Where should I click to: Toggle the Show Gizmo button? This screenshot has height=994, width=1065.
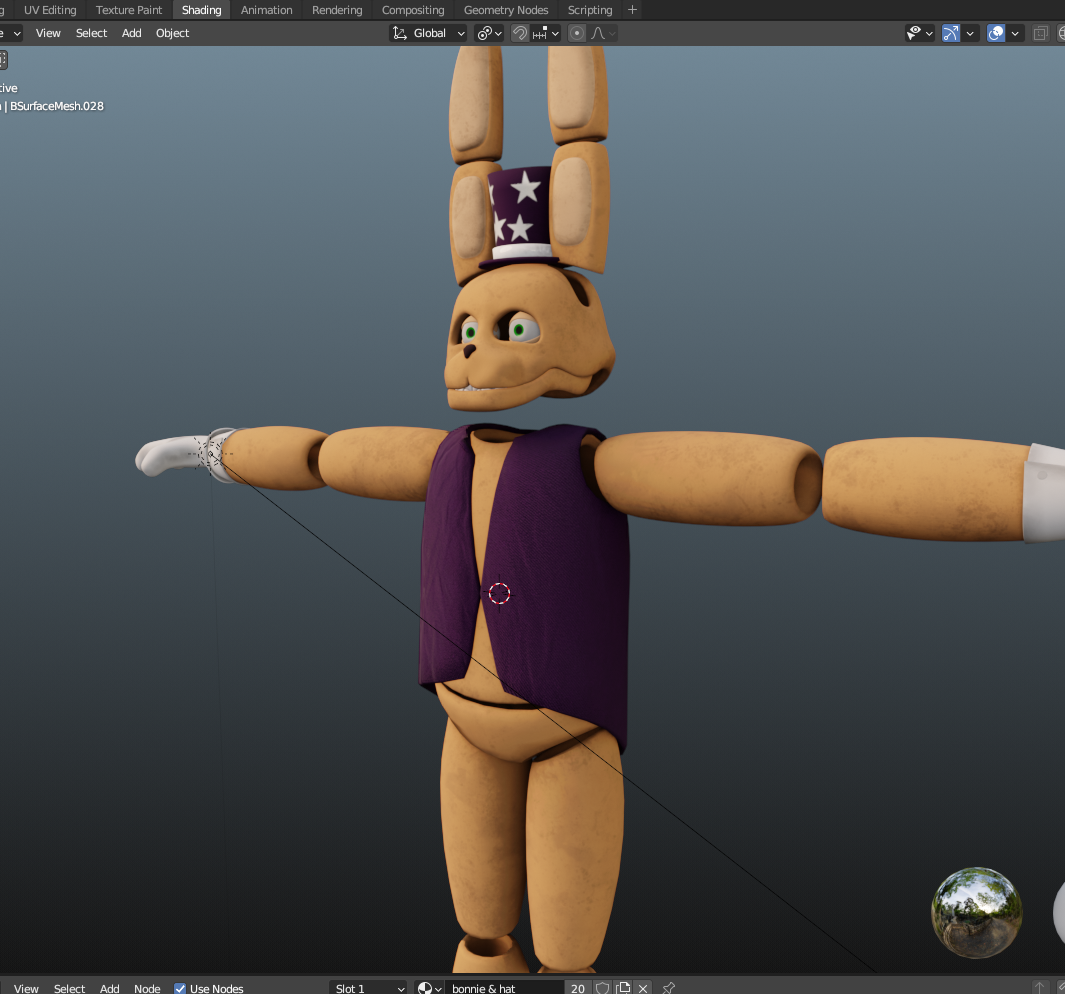(x=951, y=33)
